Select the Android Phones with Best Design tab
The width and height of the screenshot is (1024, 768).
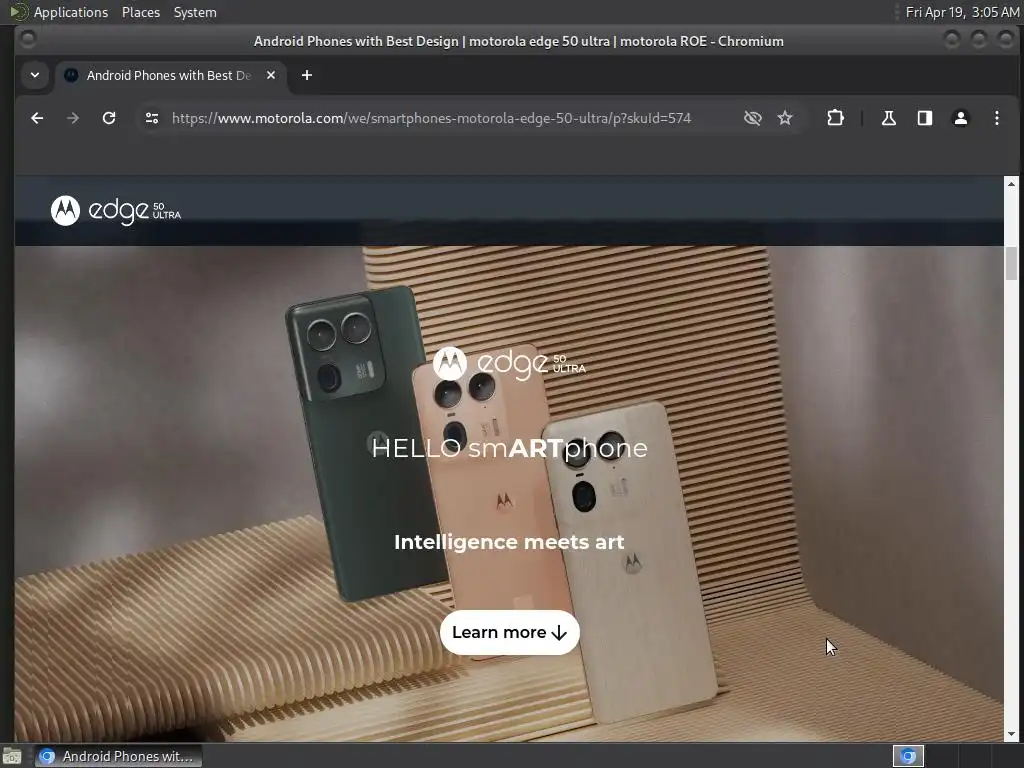click(x=171, y=75)
